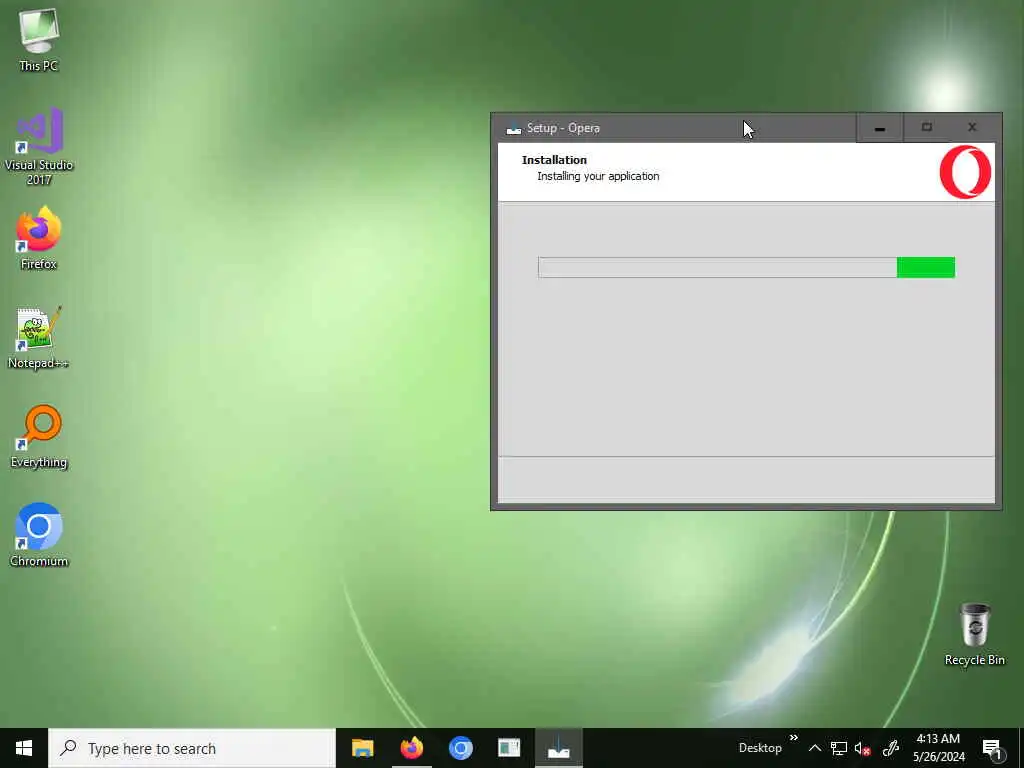Screen dimensions: 1024x768
Task: Open This PC desktop icon
Action: click(x=39, y=39)
